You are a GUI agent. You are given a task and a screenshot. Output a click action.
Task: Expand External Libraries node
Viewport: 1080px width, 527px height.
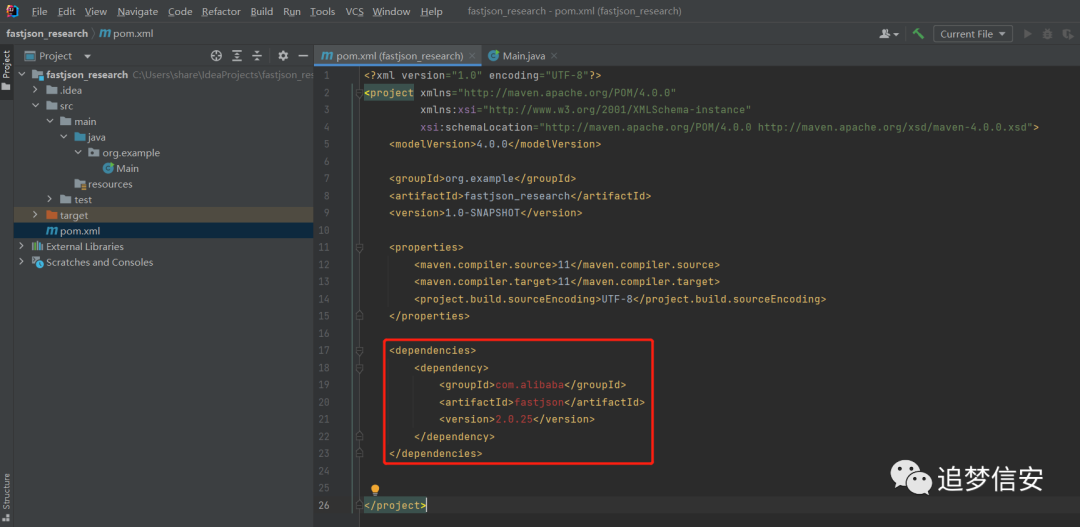click(x=21, y=246)
